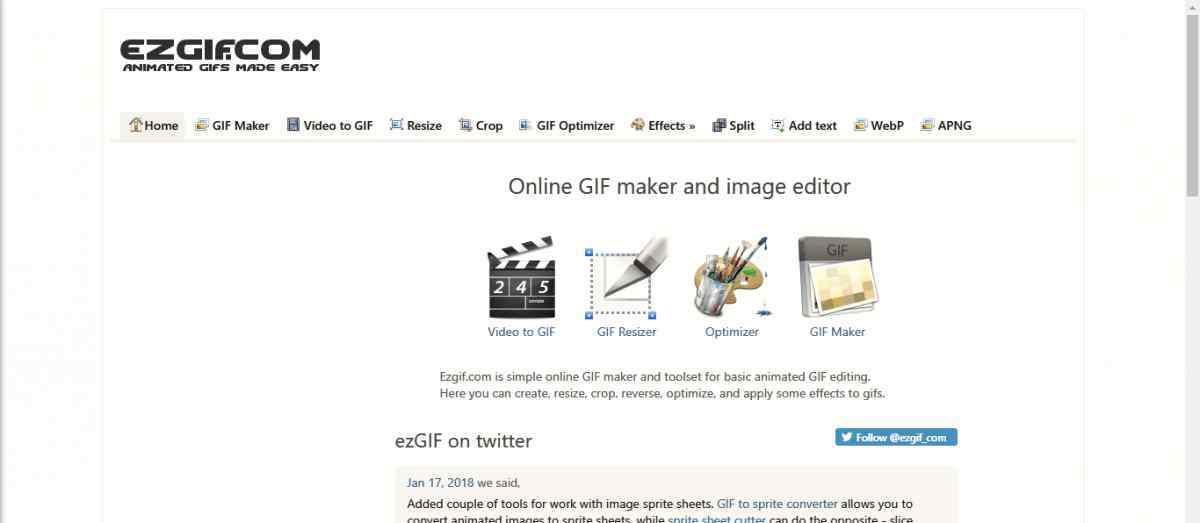
Task: Click the Video to GIF caption link
Action: (521, 332)
